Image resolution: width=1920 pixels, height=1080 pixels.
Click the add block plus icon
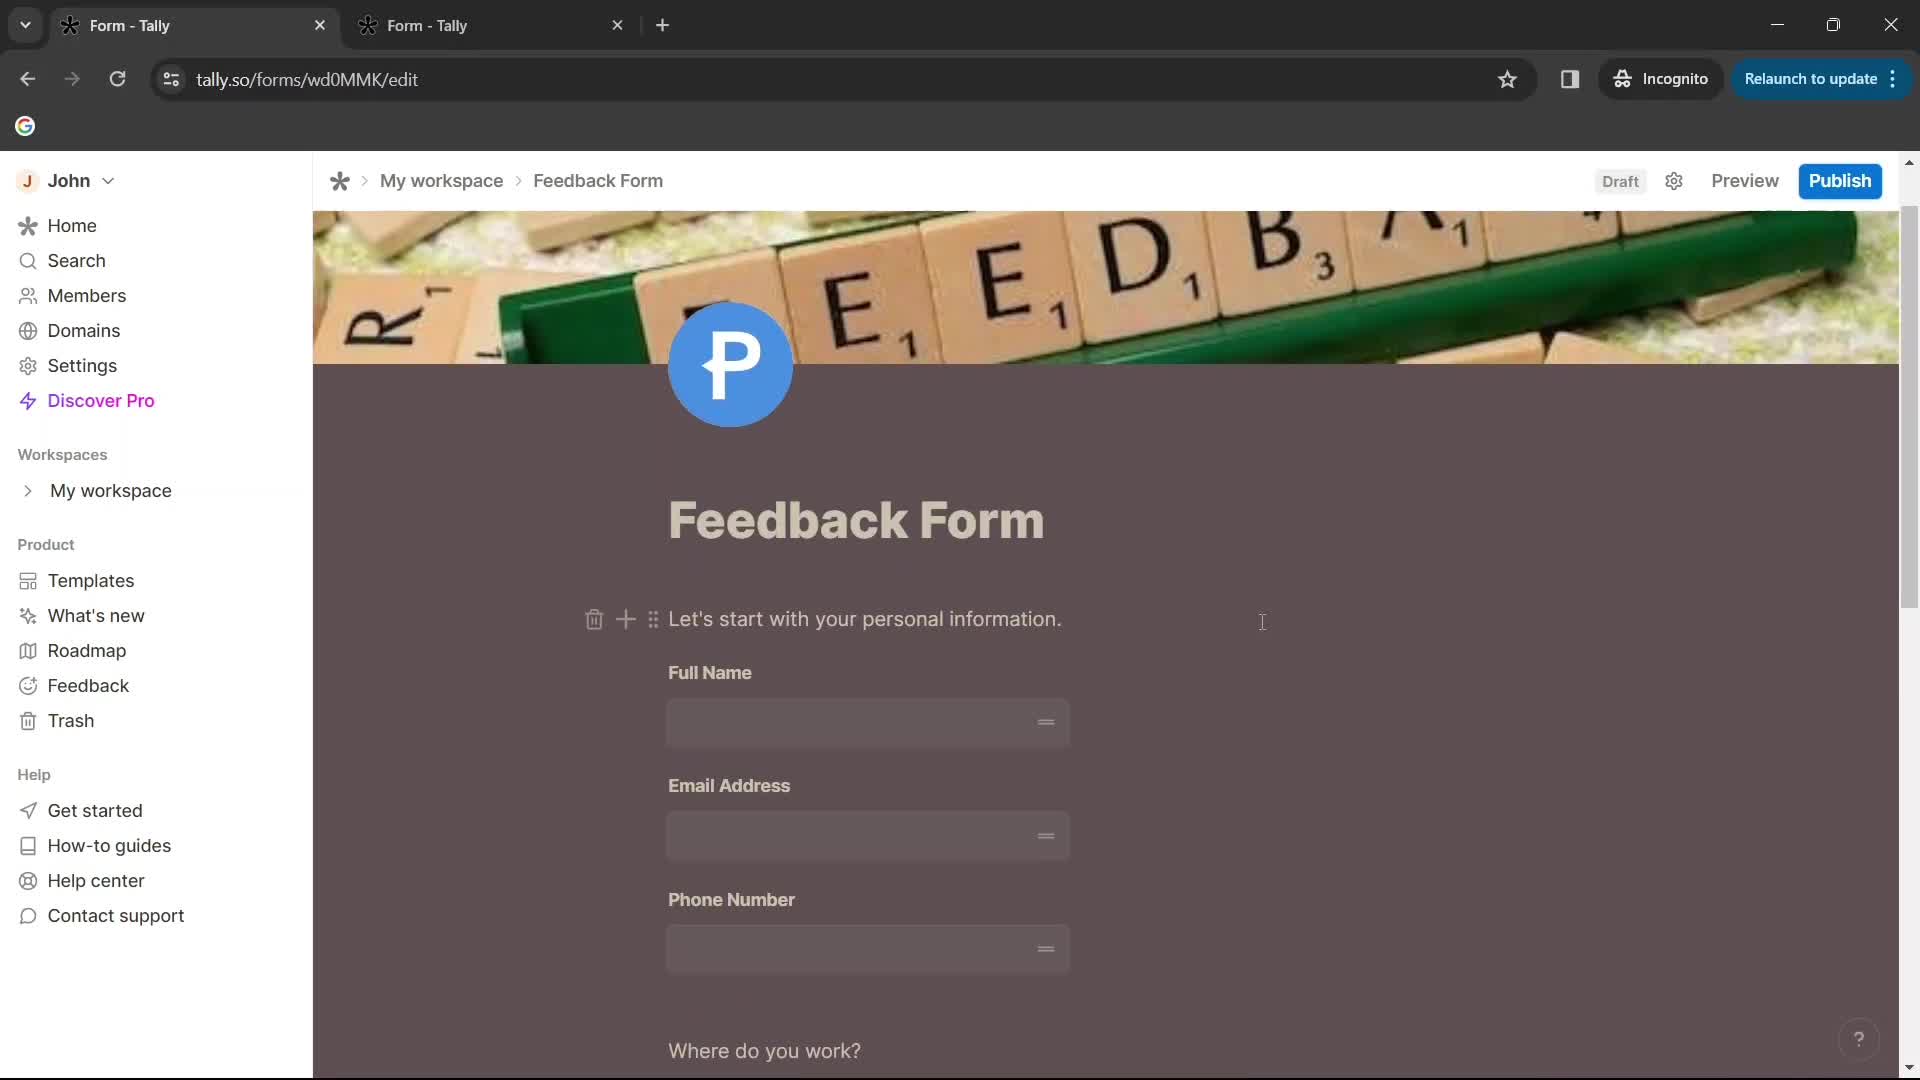(625, 620)
